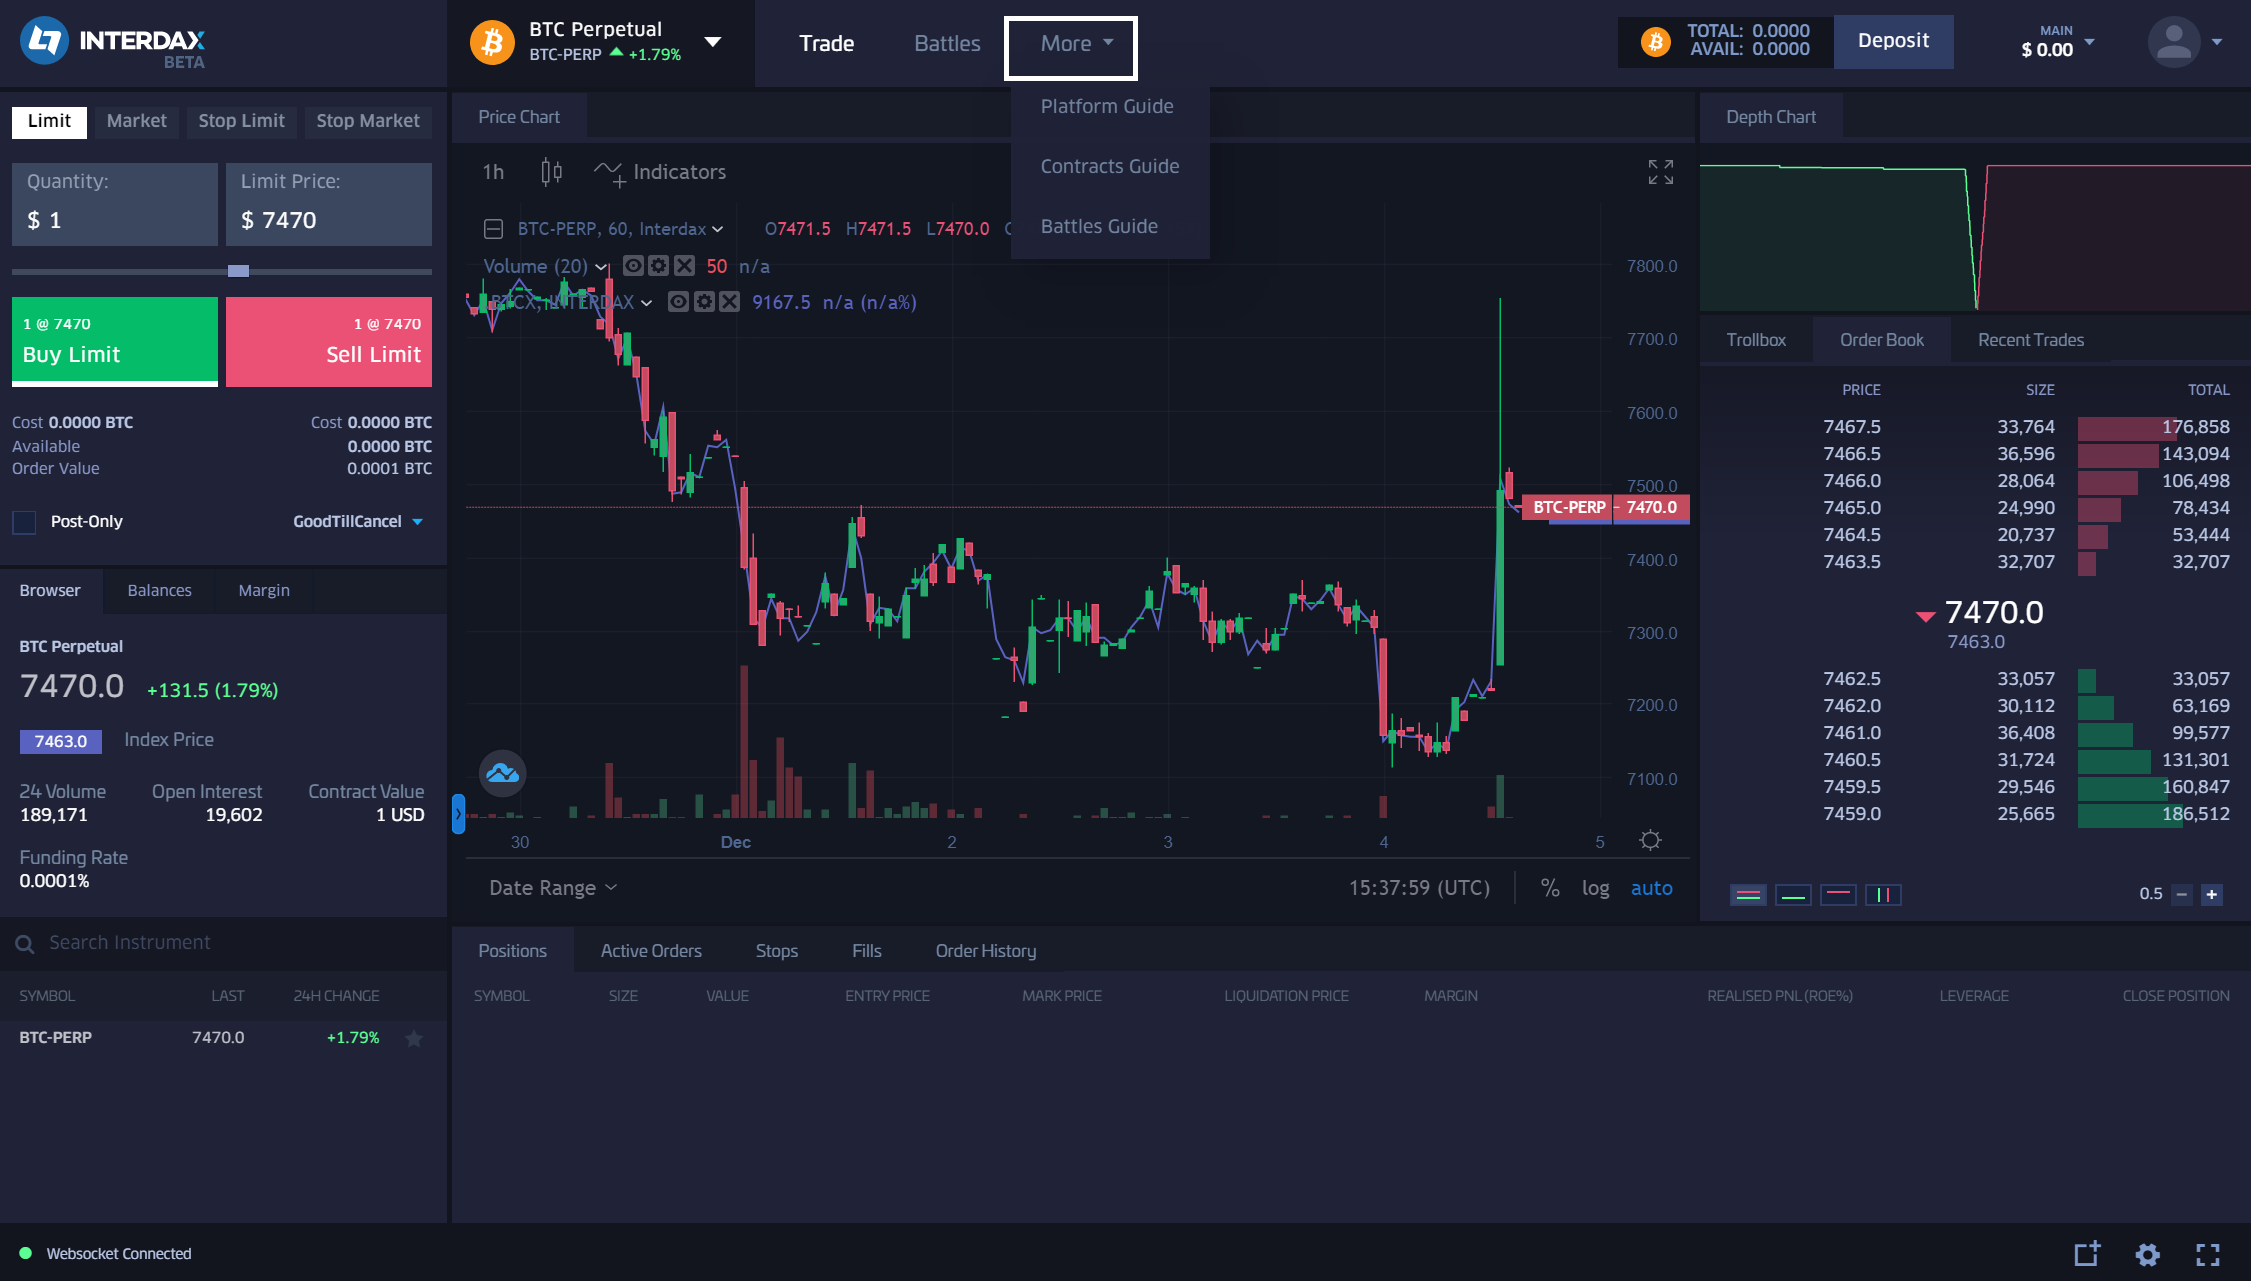Click the red Sell Limit button
This screenshot has height=1281, width=2251.
[329, 341]
